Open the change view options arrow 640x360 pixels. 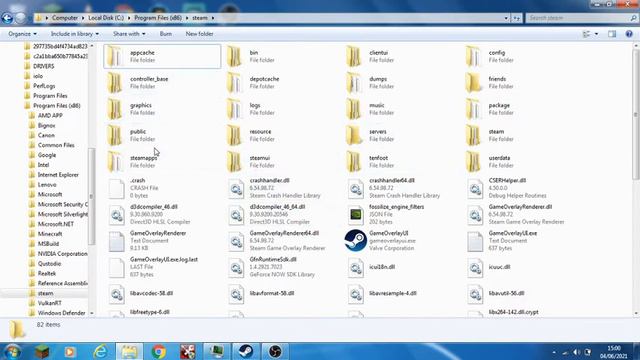(596, 34)
